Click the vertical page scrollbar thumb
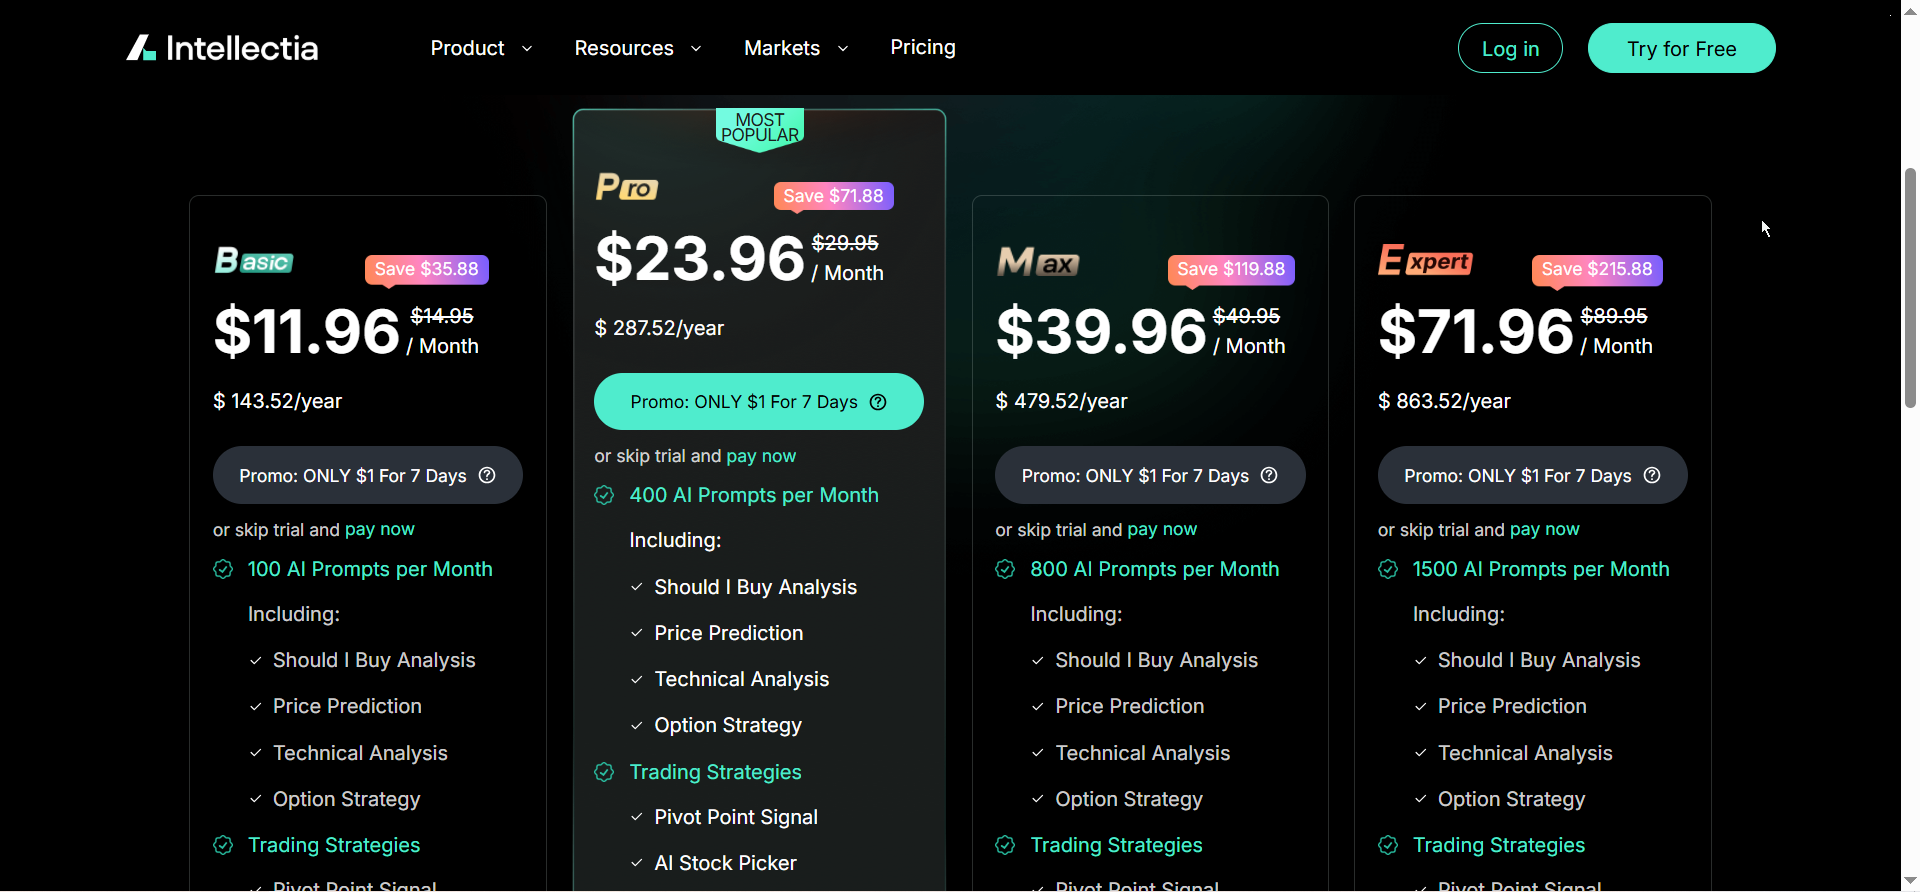 (x=1910, y=288)
